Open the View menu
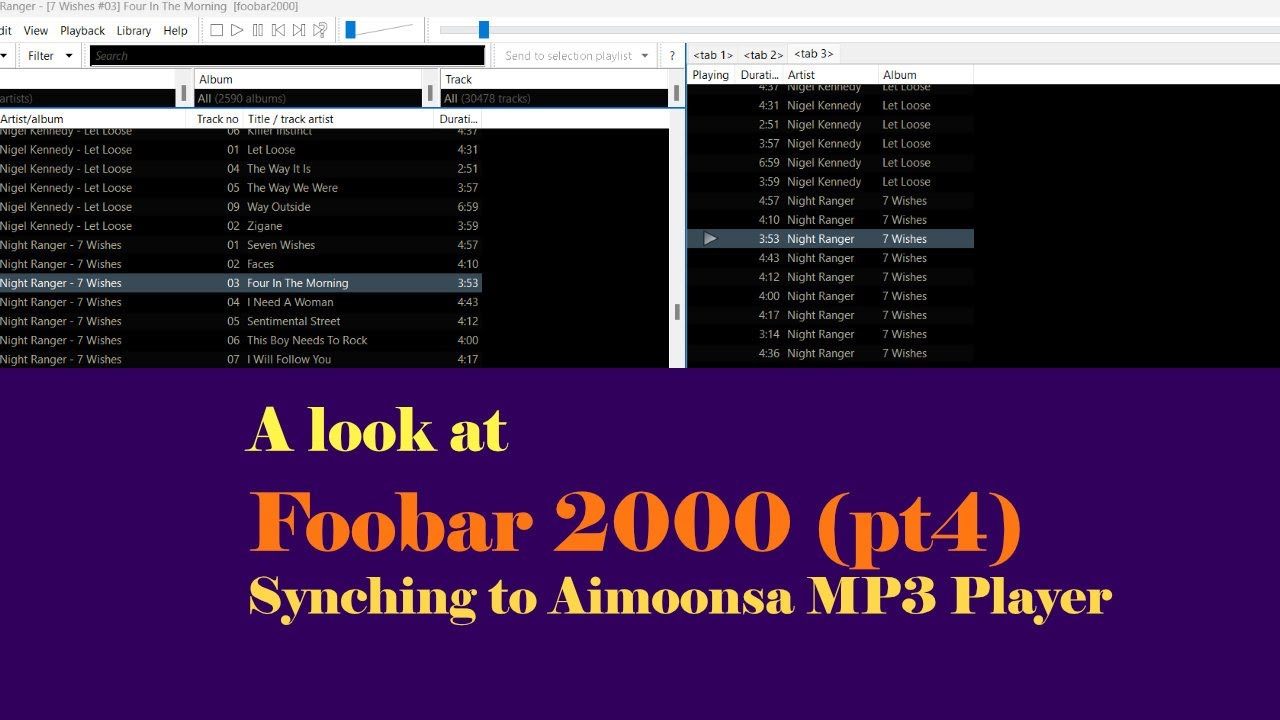1280x720 pixels. 35,31
